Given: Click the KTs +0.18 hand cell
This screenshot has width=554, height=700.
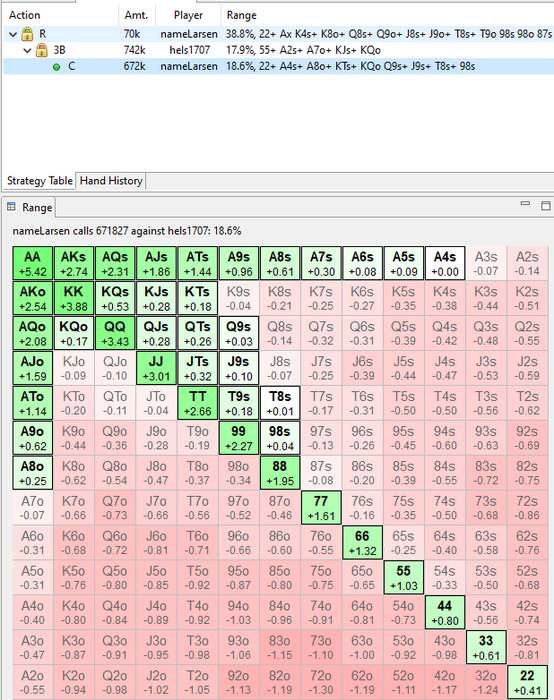Looking at the screenshot, I should point(197,298).
